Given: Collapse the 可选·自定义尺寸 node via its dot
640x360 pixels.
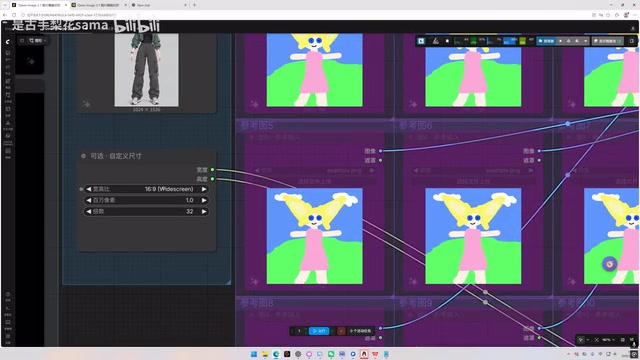Looking at the screenshot, I should point(83,156).
